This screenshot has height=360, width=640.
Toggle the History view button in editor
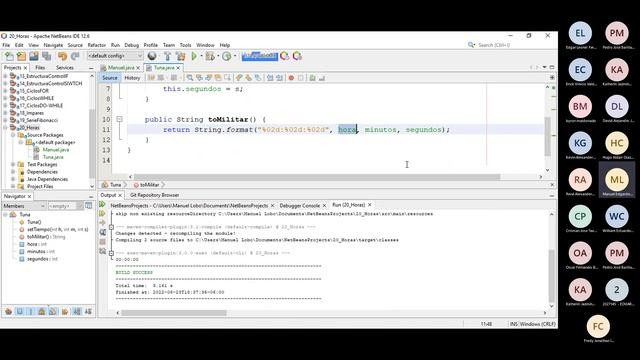click(x=132, y=78)
